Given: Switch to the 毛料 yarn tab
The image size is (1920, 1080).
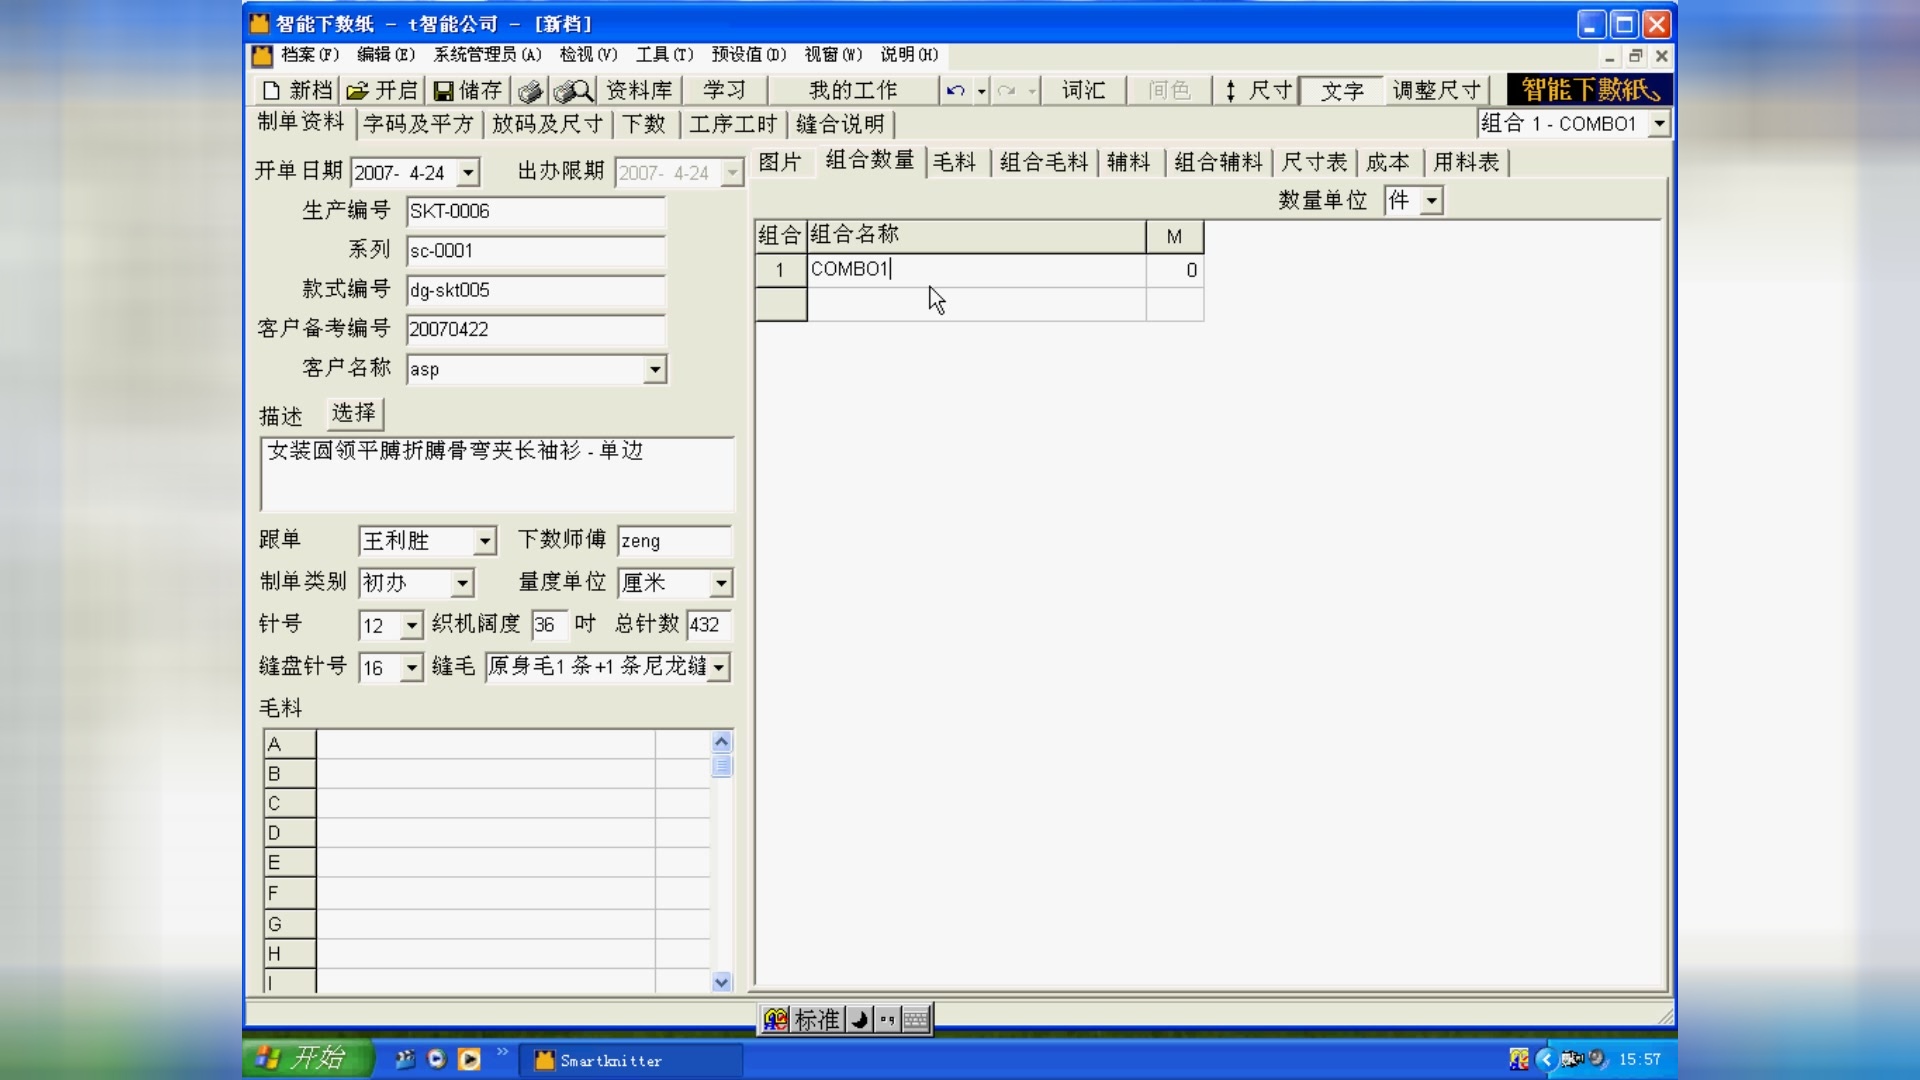Looking at the screenshot, I should [954, 162].
